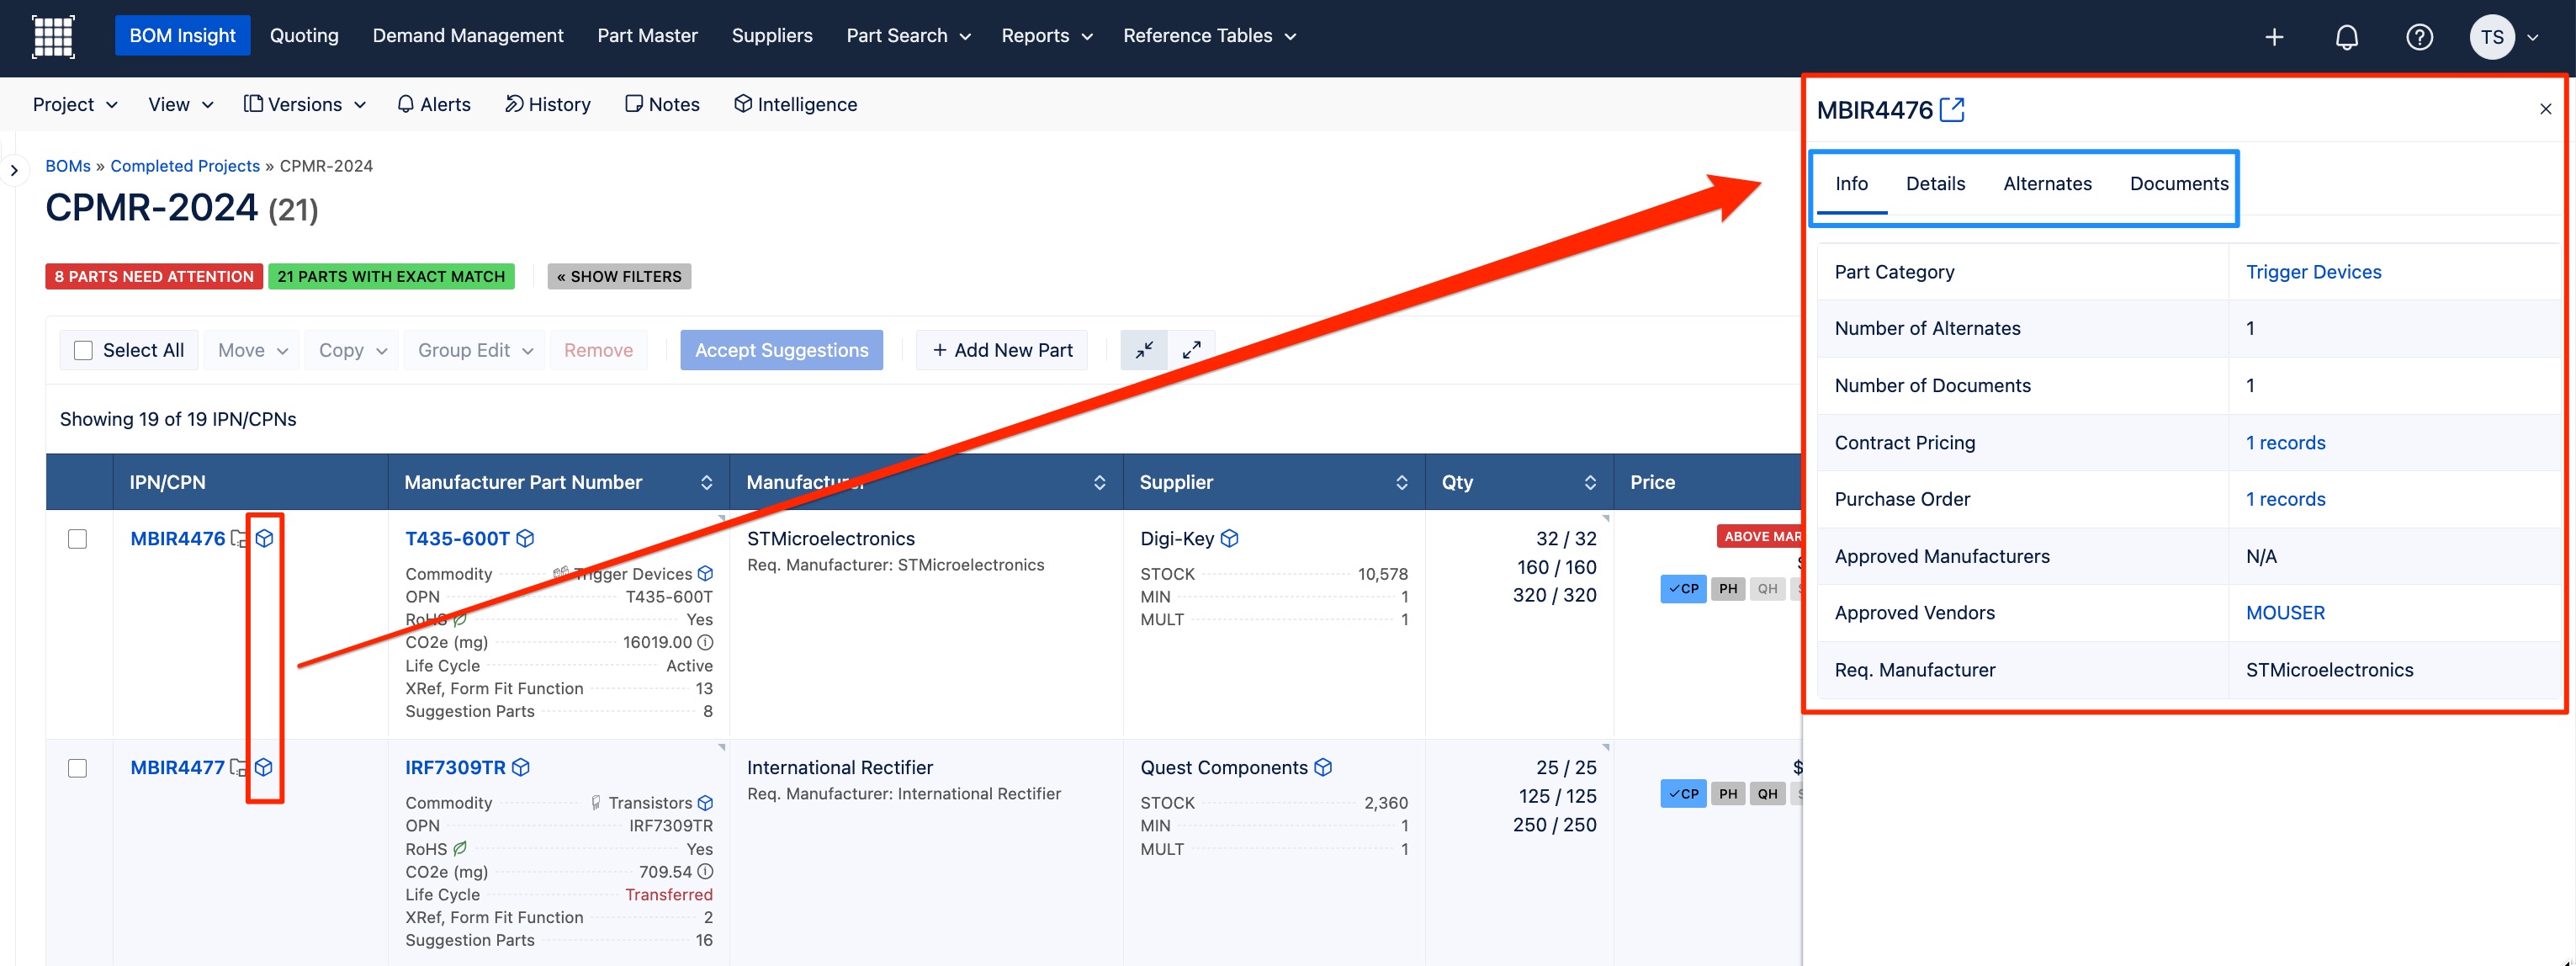Switch to the Documents tab
The image size is (2576, 966).
pyautogui.click(x=2179, y=184)
